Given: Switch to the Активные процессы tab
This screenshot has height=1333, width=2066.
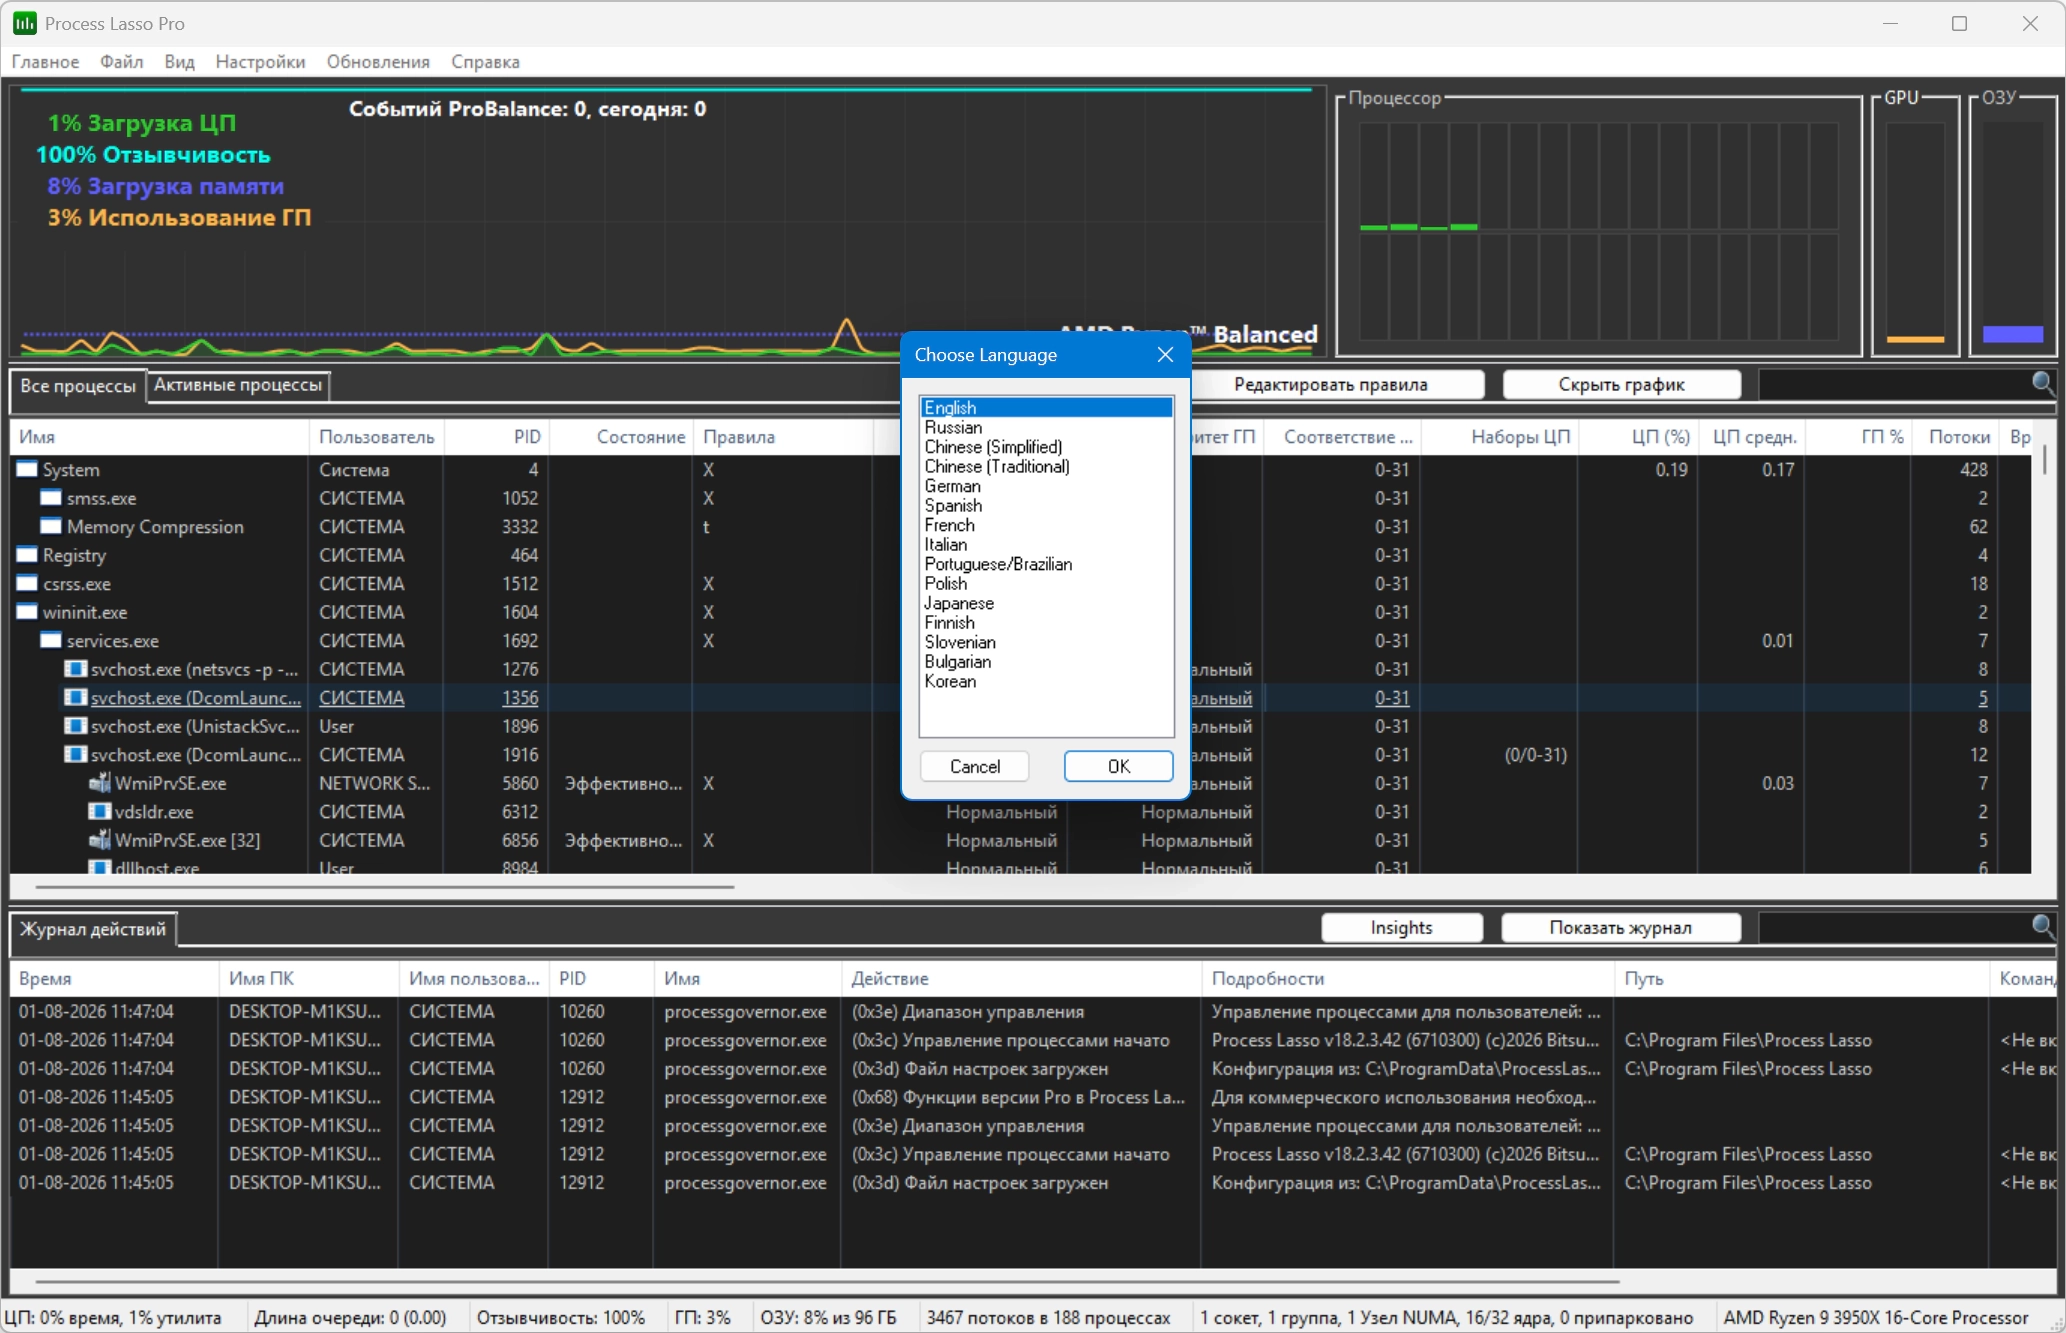Looking at the screenshot, I should coord(238,385).
